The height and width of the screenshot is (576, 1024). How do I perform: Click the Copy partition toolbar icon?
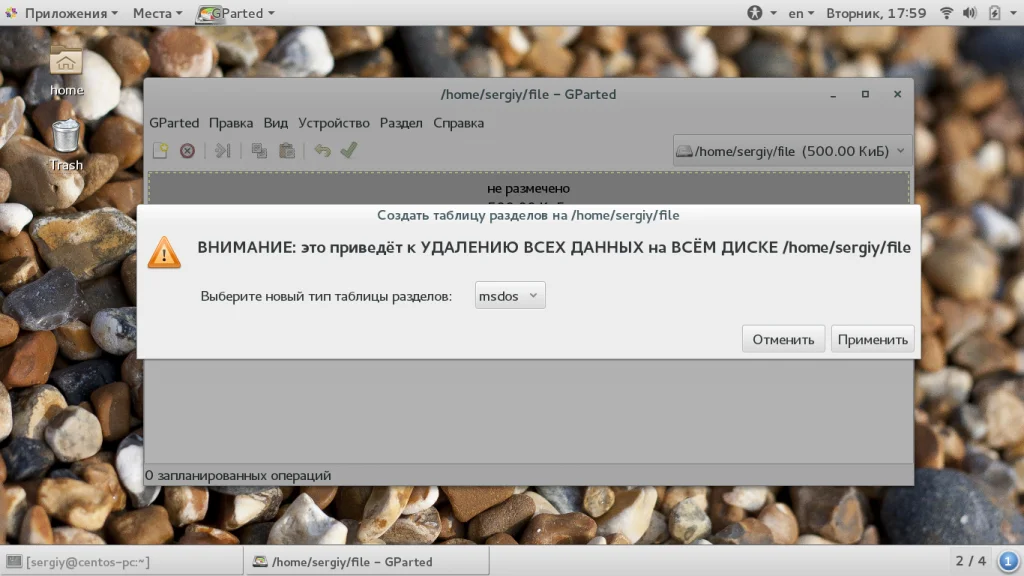pos(259,151)
